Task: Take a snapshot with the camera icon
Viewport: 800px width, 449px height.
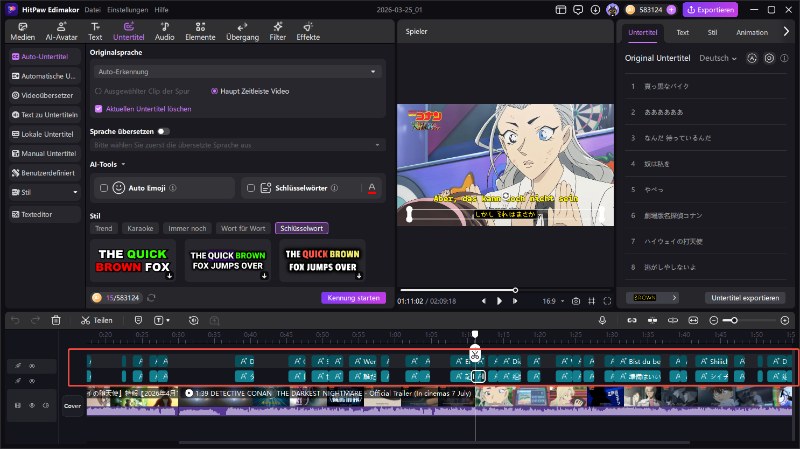Action: (576, 301)
